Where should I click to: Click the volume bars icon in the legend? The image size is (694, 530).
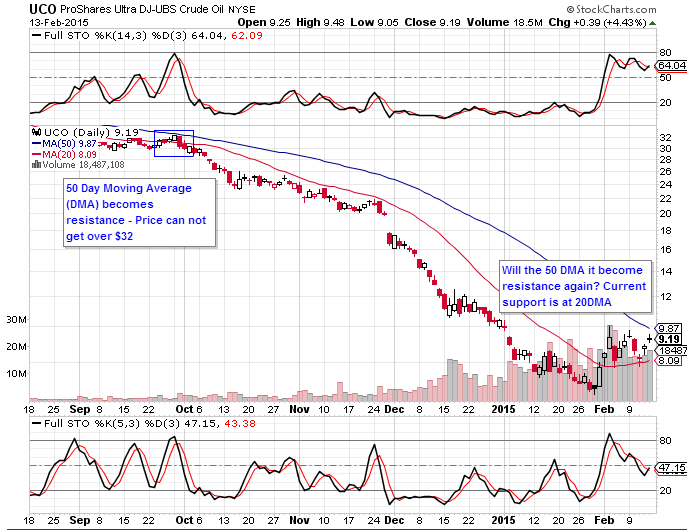pos(36,165)
